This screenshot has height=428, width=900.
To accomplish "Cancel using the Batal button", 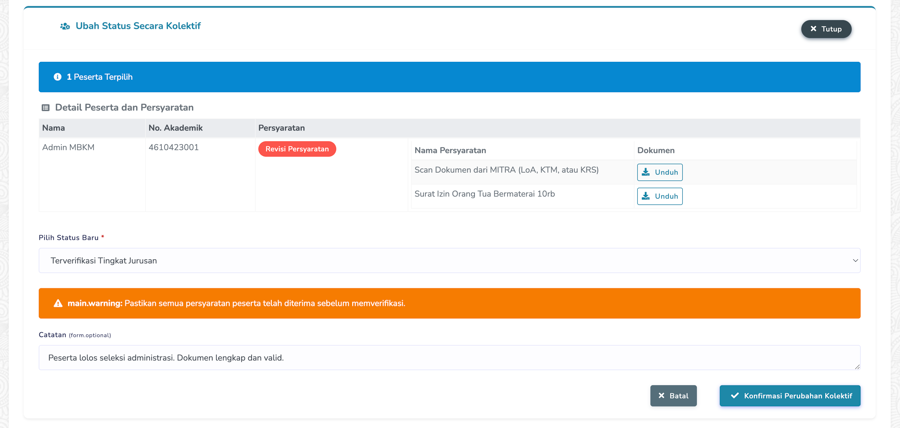I will tap(673, 396).
